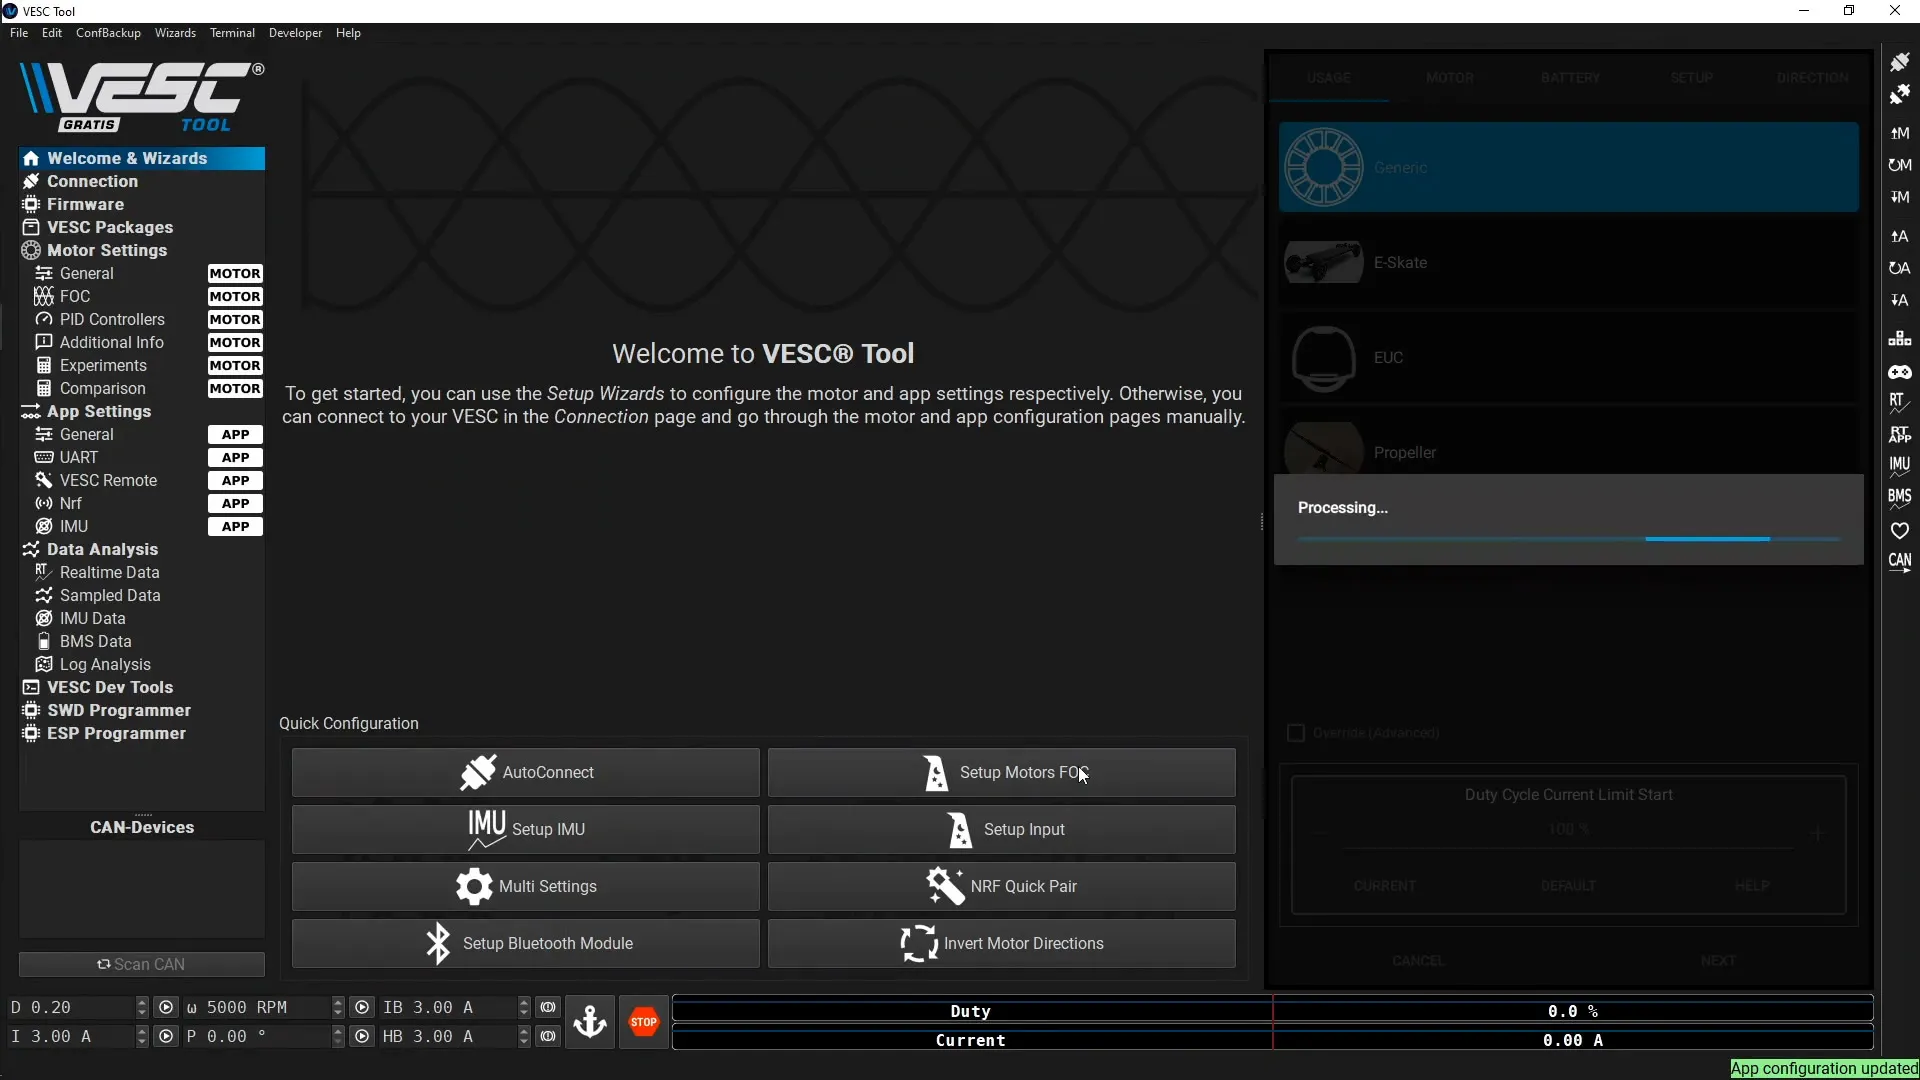Toggle keyboard control for HB current setpoint

[548, 1037]
